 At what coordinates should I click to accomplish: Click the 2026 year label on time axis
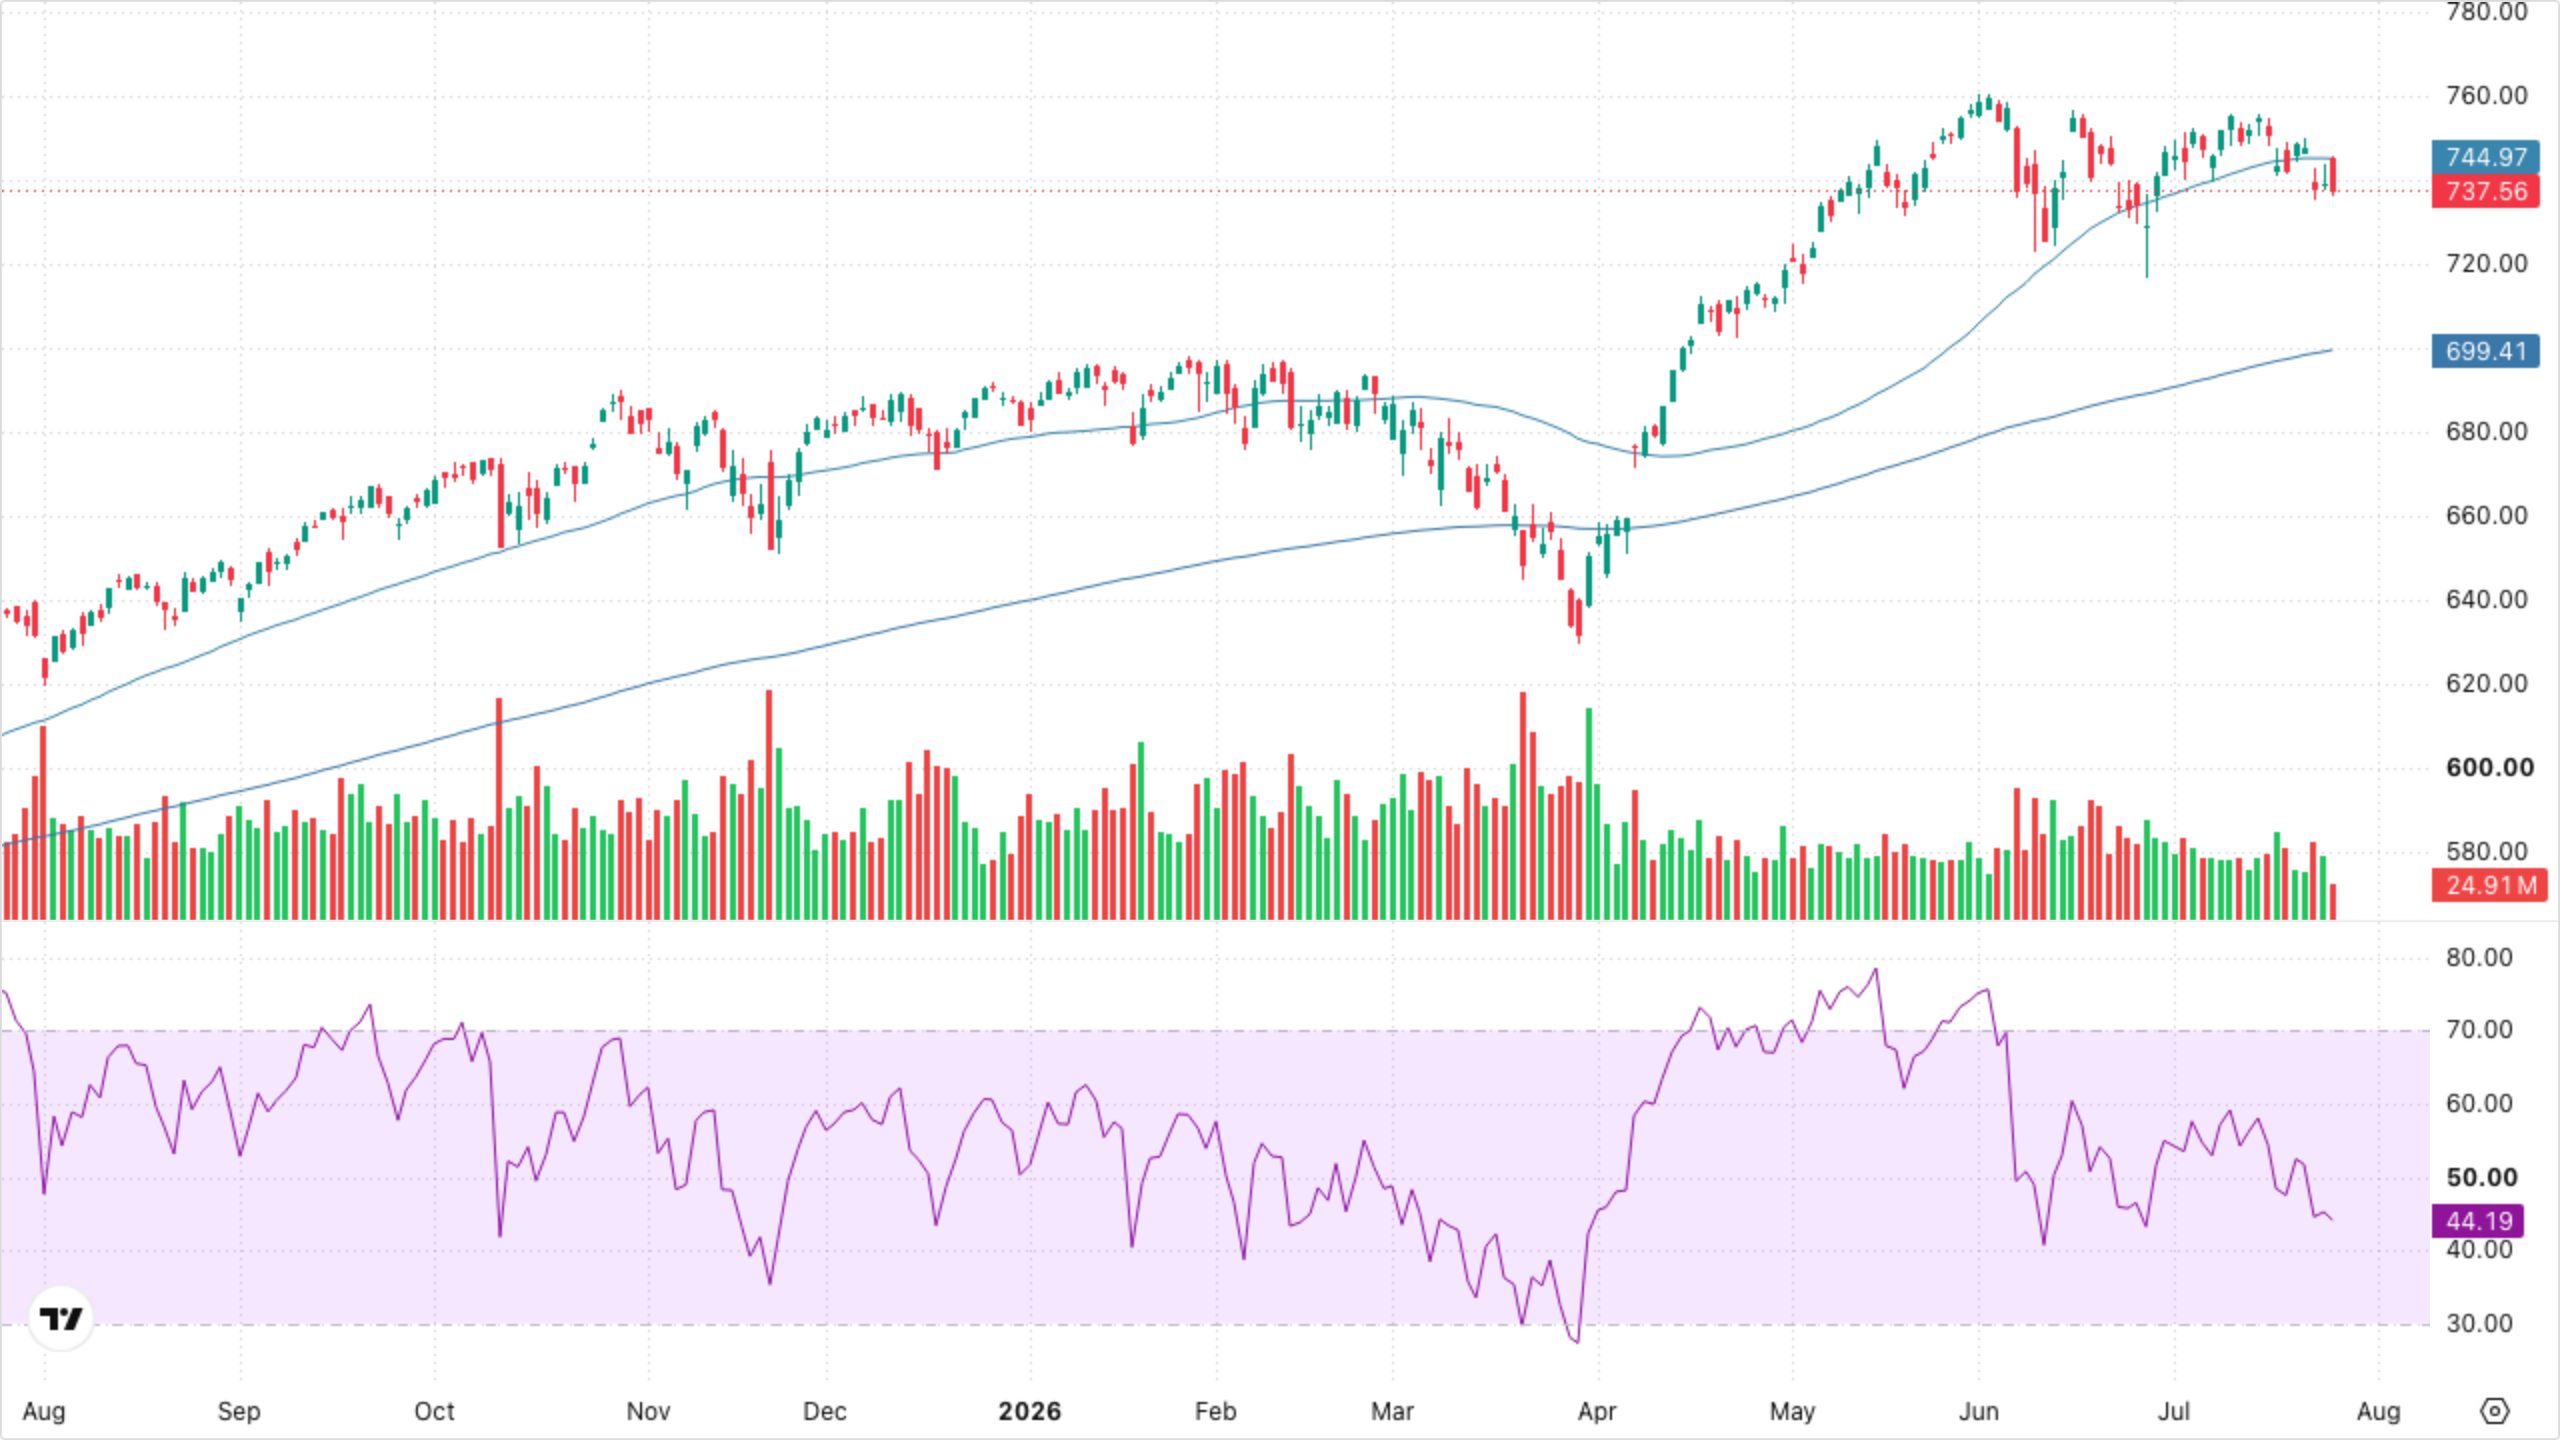pos(1030,1412)
